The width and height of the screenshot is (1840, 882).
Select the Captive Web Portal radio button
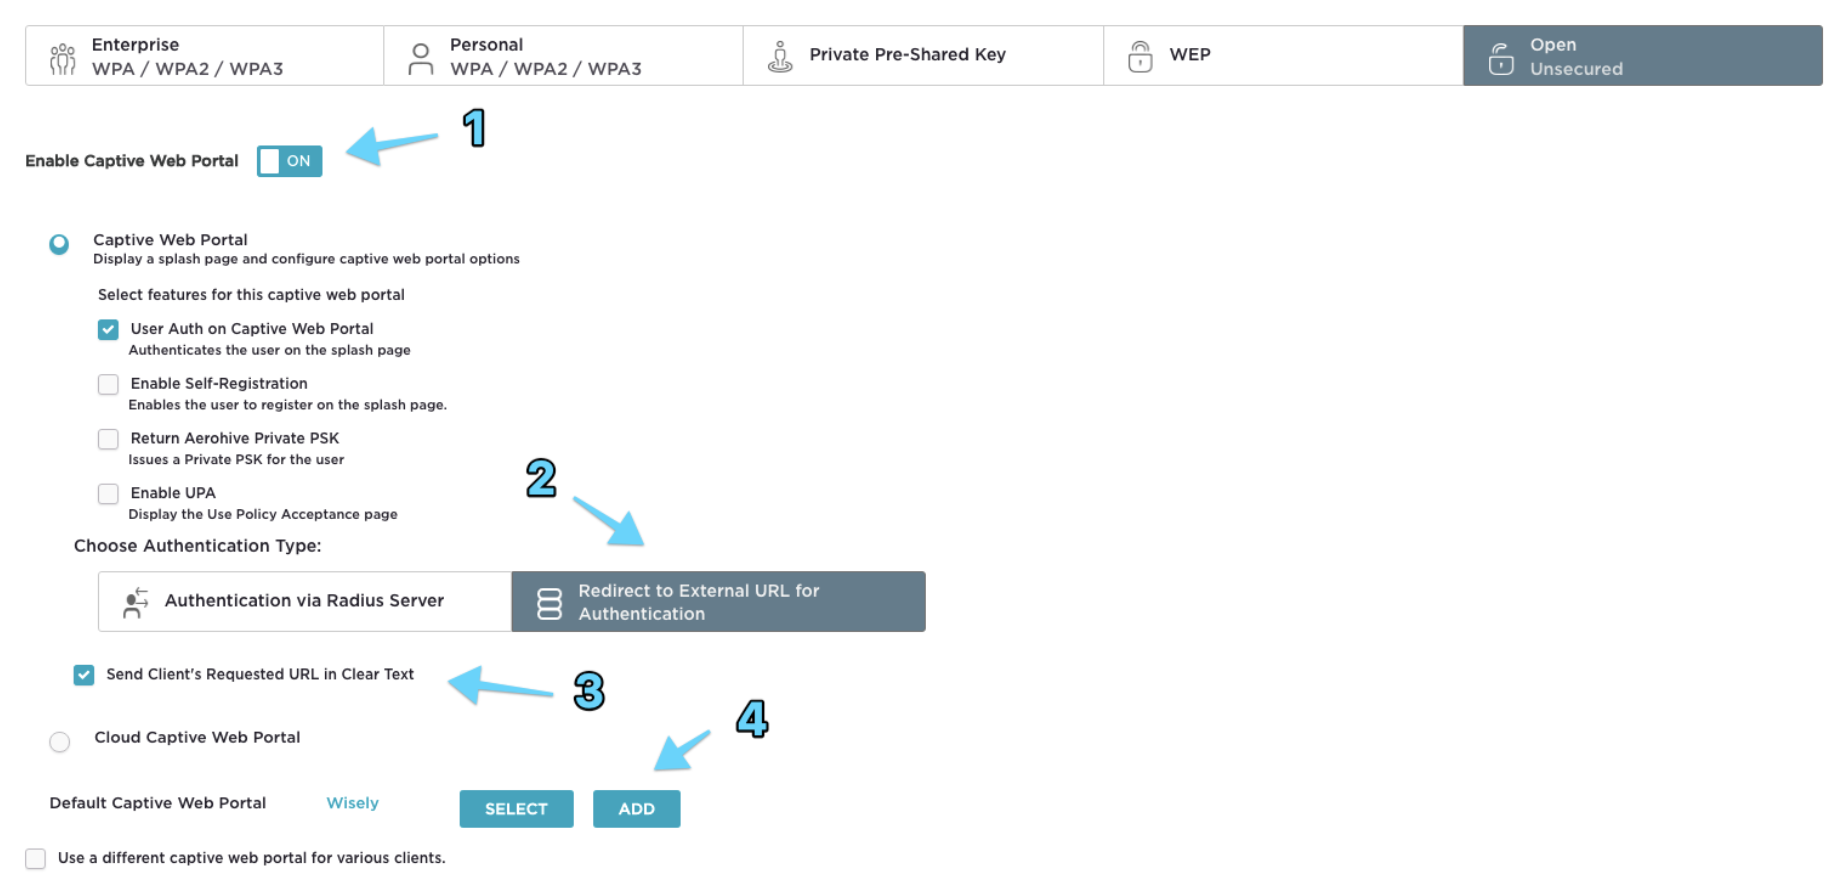point(59,244)
